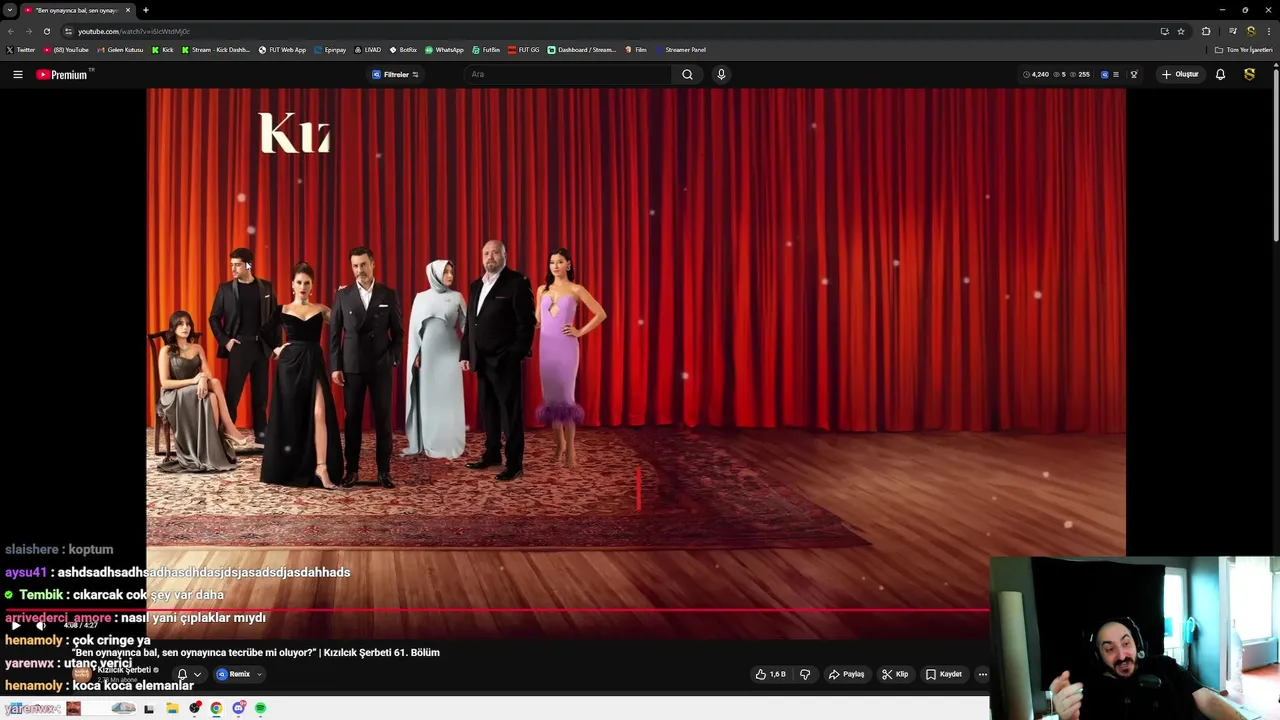Open the FUT Web App bookmark
Viewport: 1280px width, 720px height.
(x=282, y=50)
